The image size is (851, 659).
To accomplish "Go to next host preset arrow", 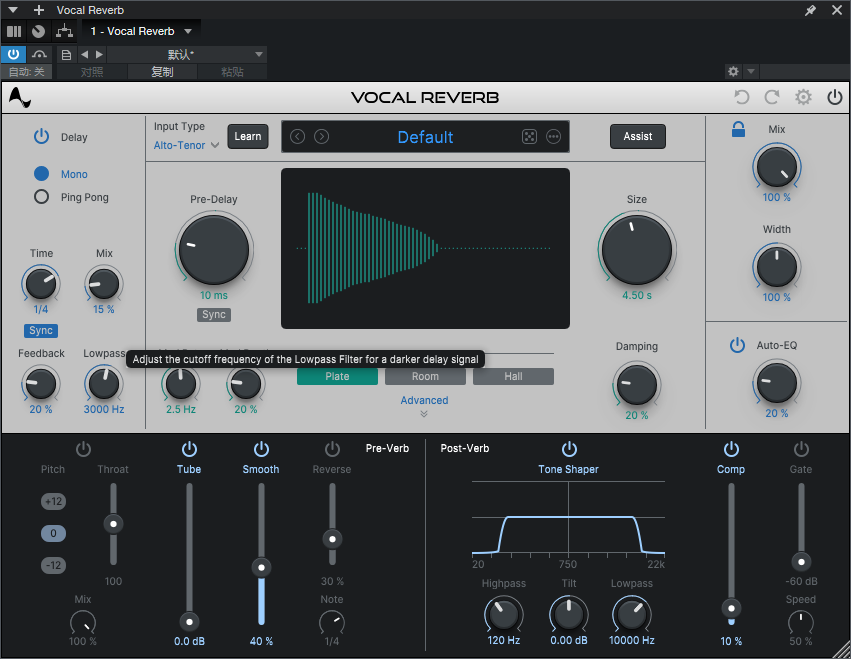I will click(99, 54).
